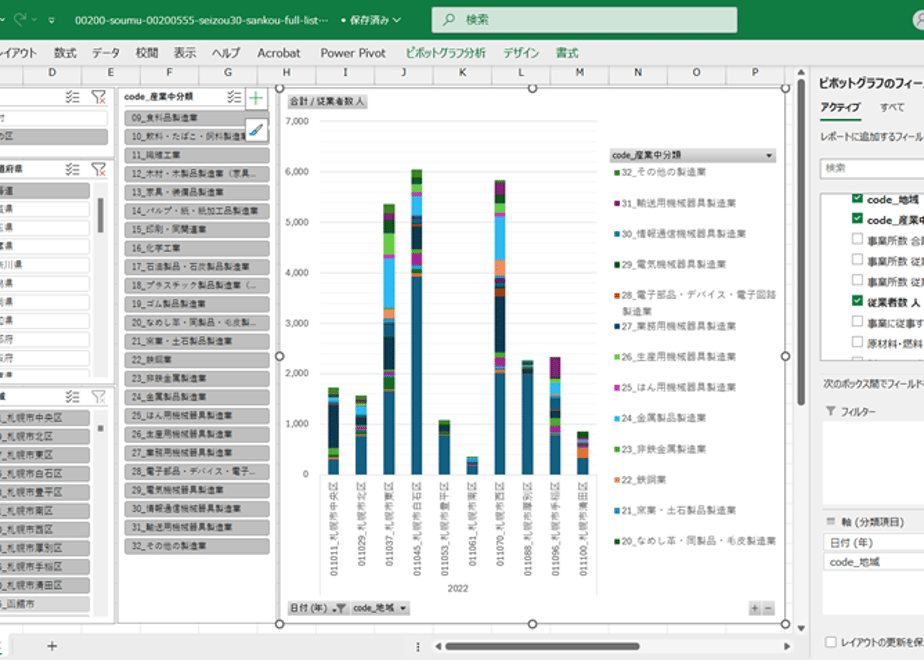Click the horizontal scrollbar thumb at bottom
This screenshot has width=924, height=660.
[x=542, y=646]
